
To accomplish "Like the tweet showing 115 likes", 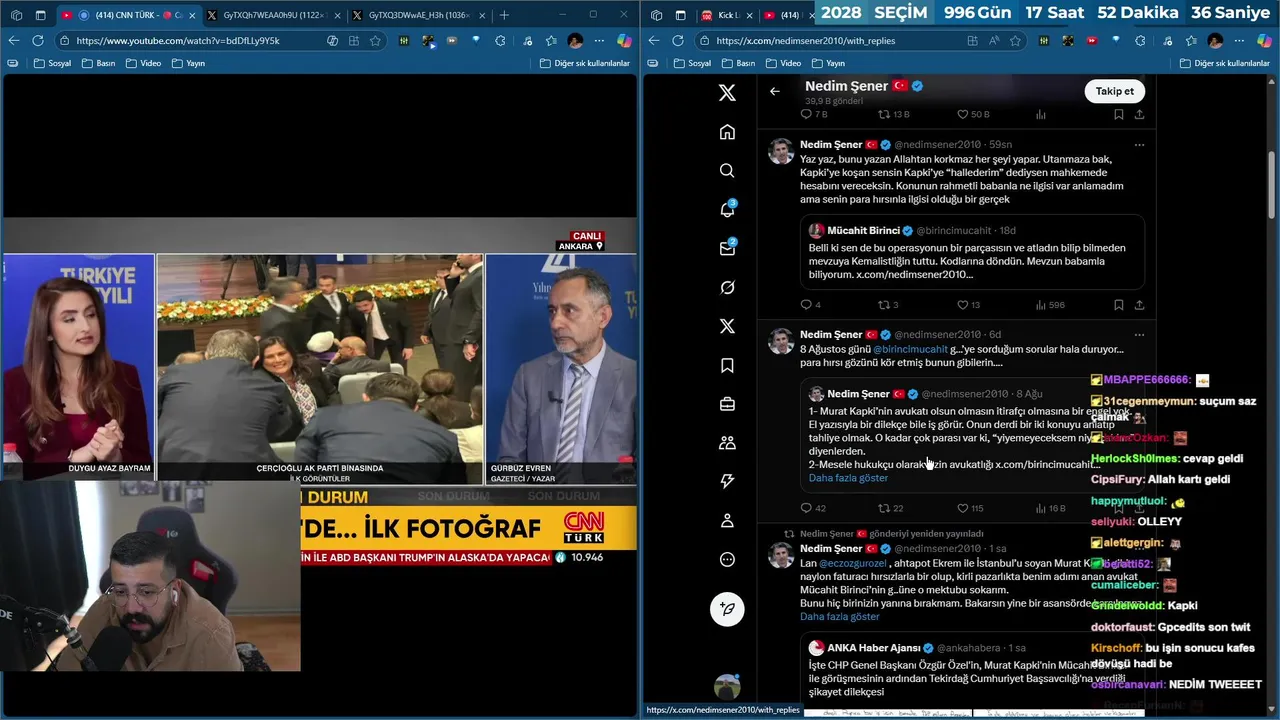I will (x=970, y=508).
